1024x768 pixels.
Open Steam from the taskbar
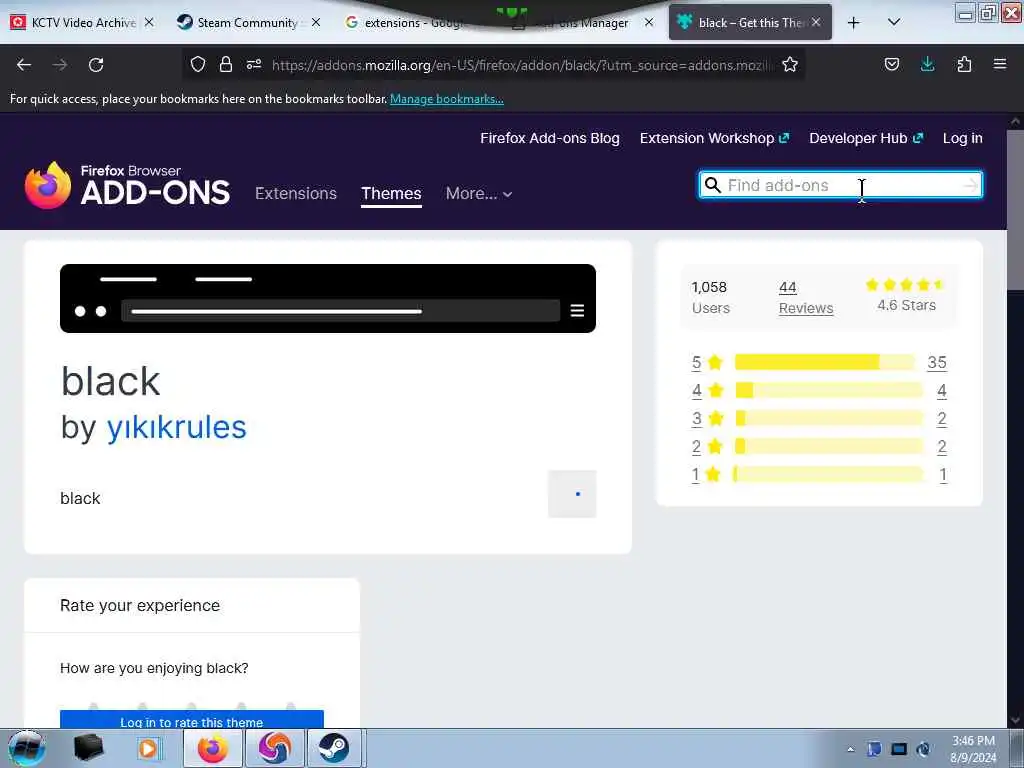334,748
